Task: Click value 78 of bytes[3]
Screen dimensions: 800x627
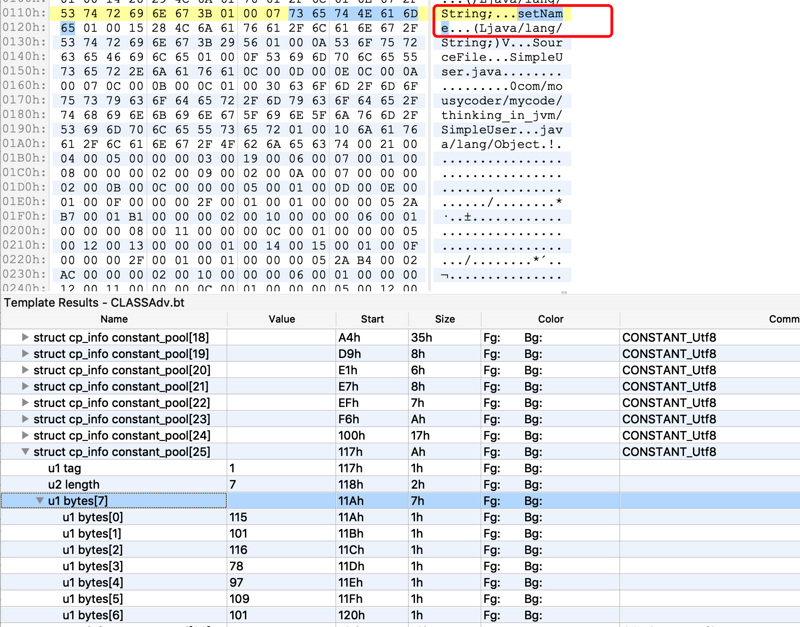Action: 236,566
